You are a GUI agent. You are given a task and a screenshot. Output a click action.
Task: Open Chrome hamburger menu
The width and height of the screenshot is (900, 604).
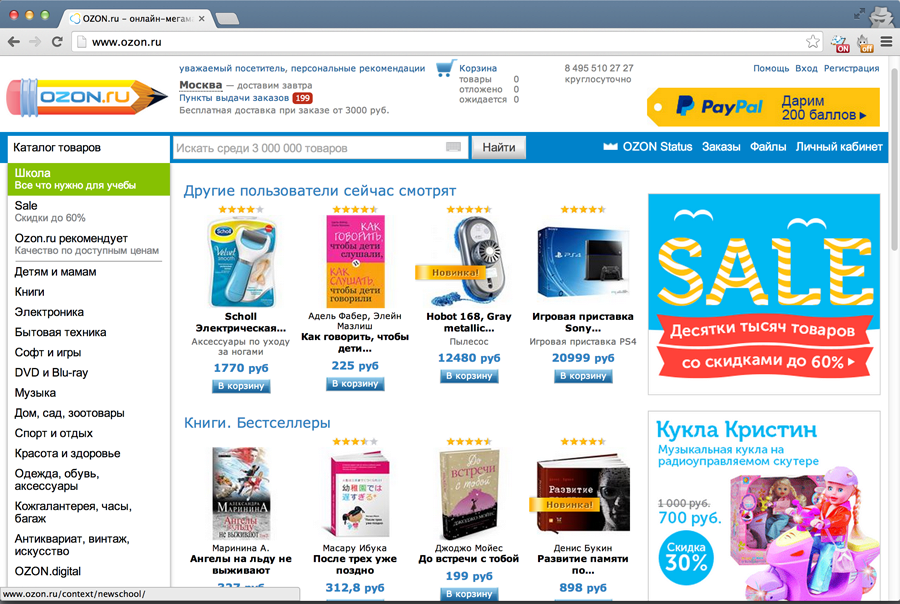click(x=886, y=42)
